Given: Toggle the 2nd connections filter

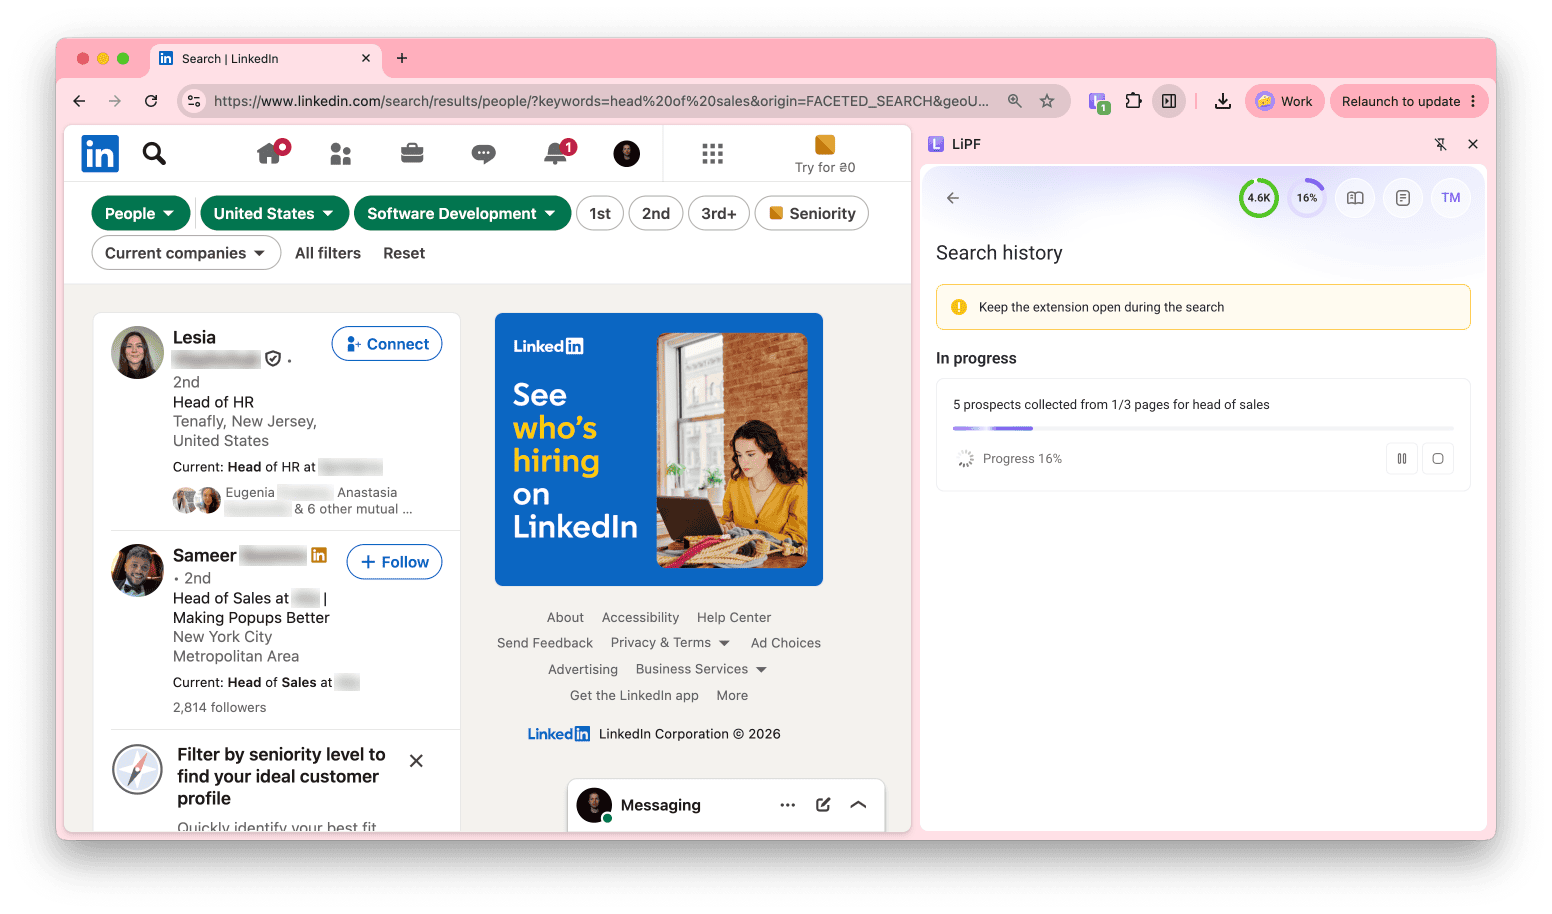Looking at the screenshot, I should [656, 213].
